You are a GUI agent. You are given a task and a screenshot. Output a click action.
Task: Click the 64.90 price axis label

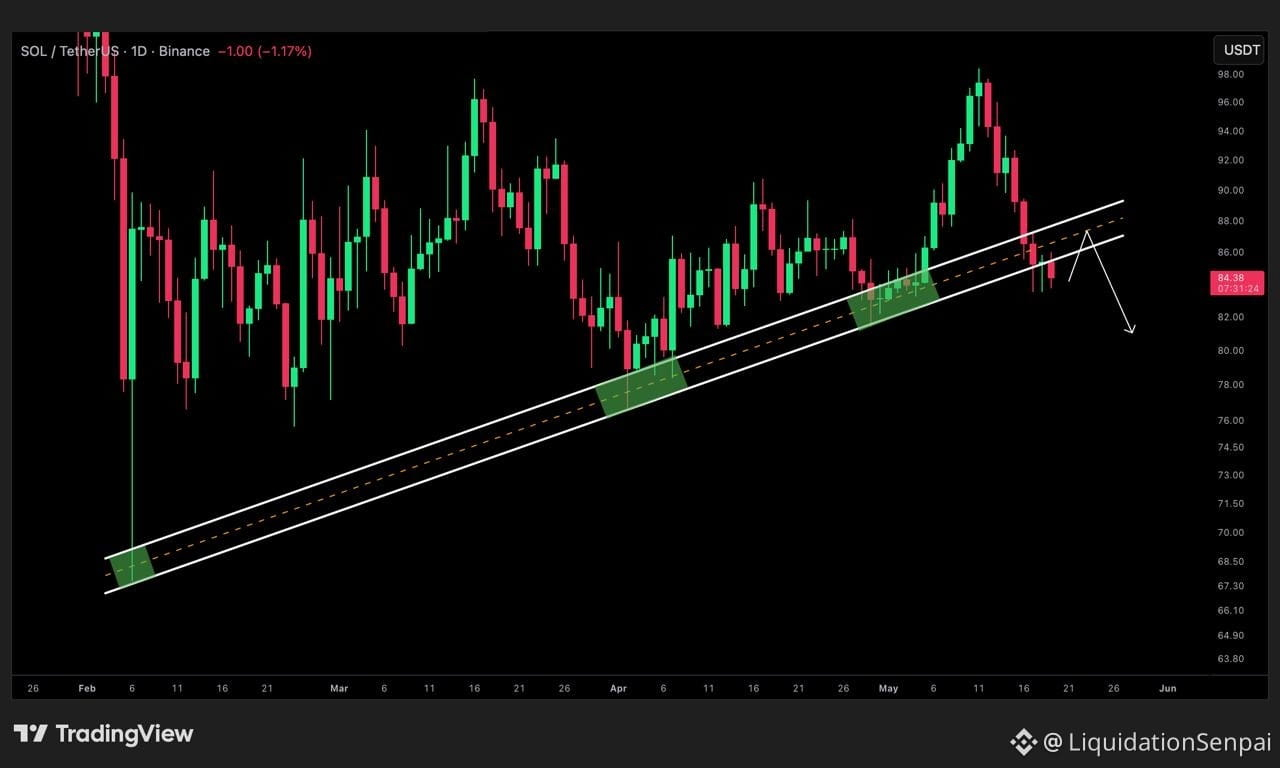click(x=1230, y=635)
